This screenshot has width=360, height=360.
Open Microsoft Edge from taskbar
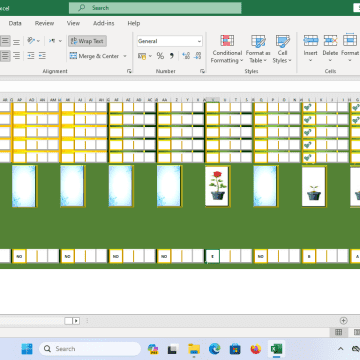(214, 349)
